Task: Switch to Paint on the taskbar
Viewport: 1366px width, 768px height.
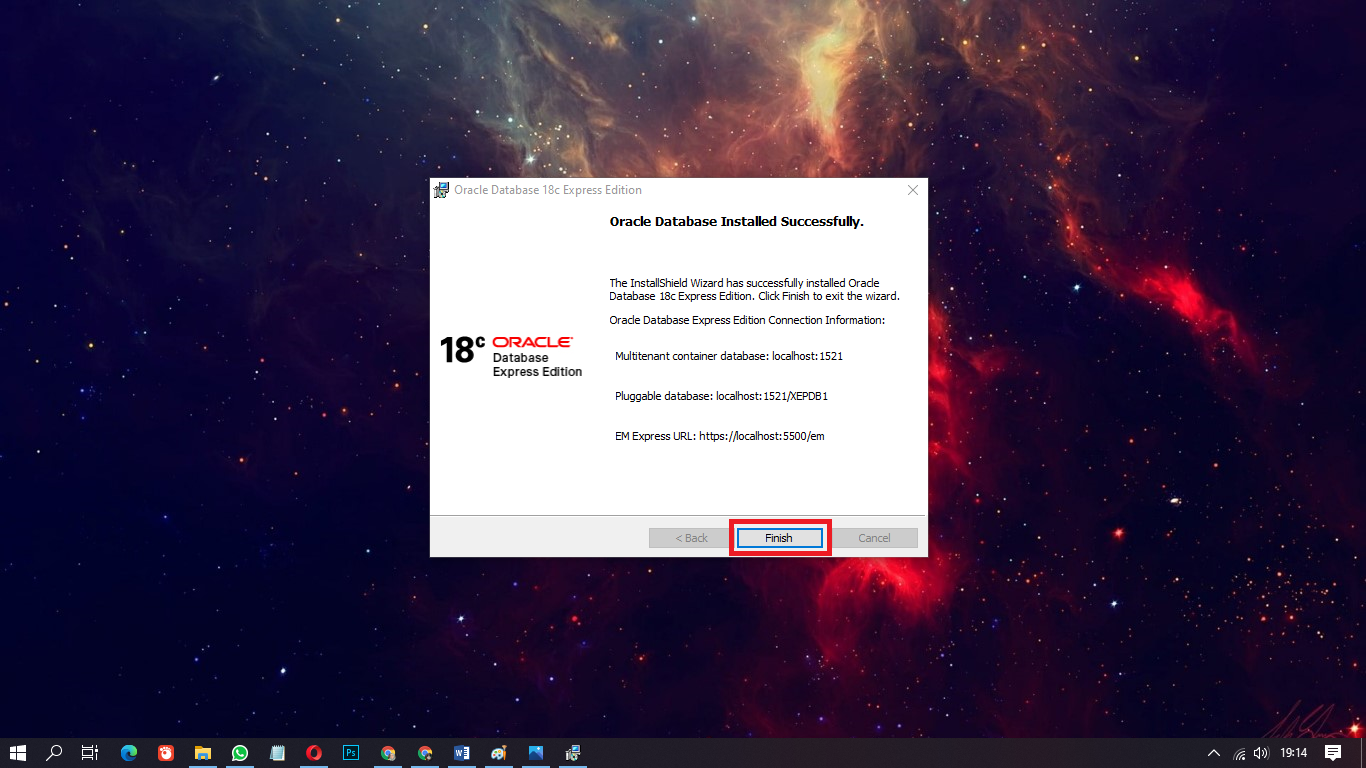Action: 499,753
